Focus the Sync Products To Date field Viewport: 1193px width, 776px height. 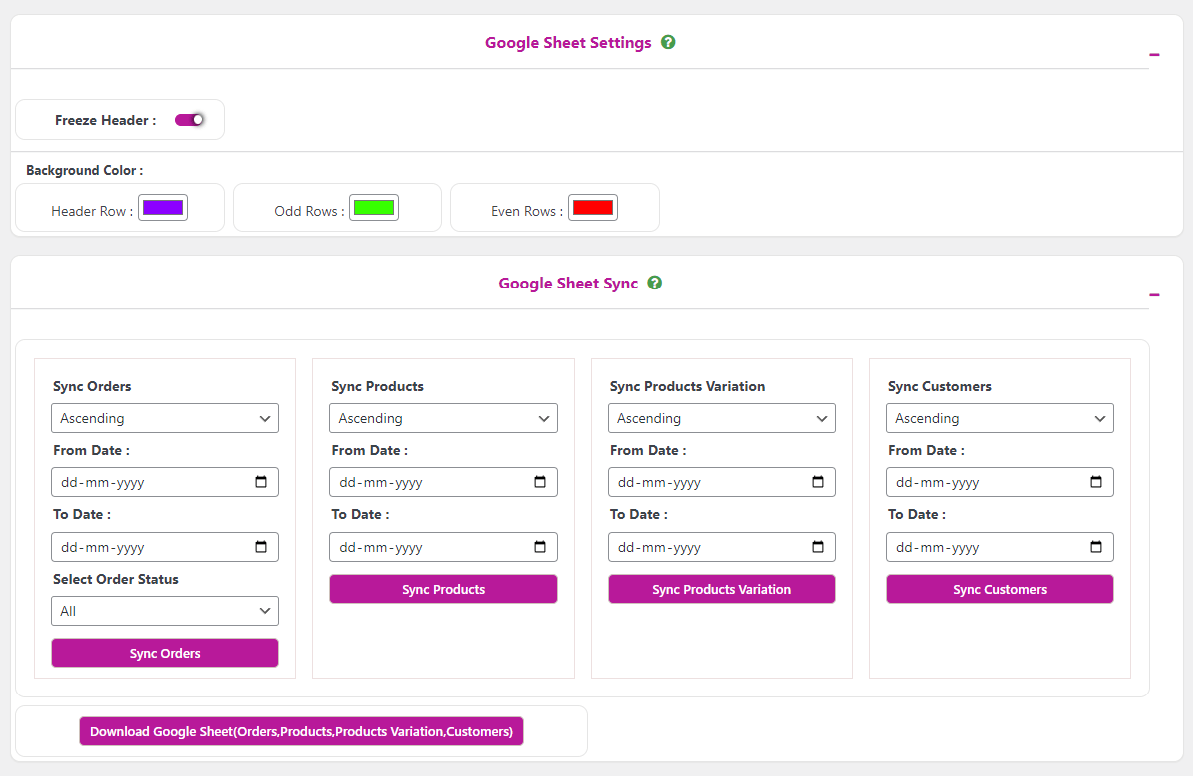point(444,547)
